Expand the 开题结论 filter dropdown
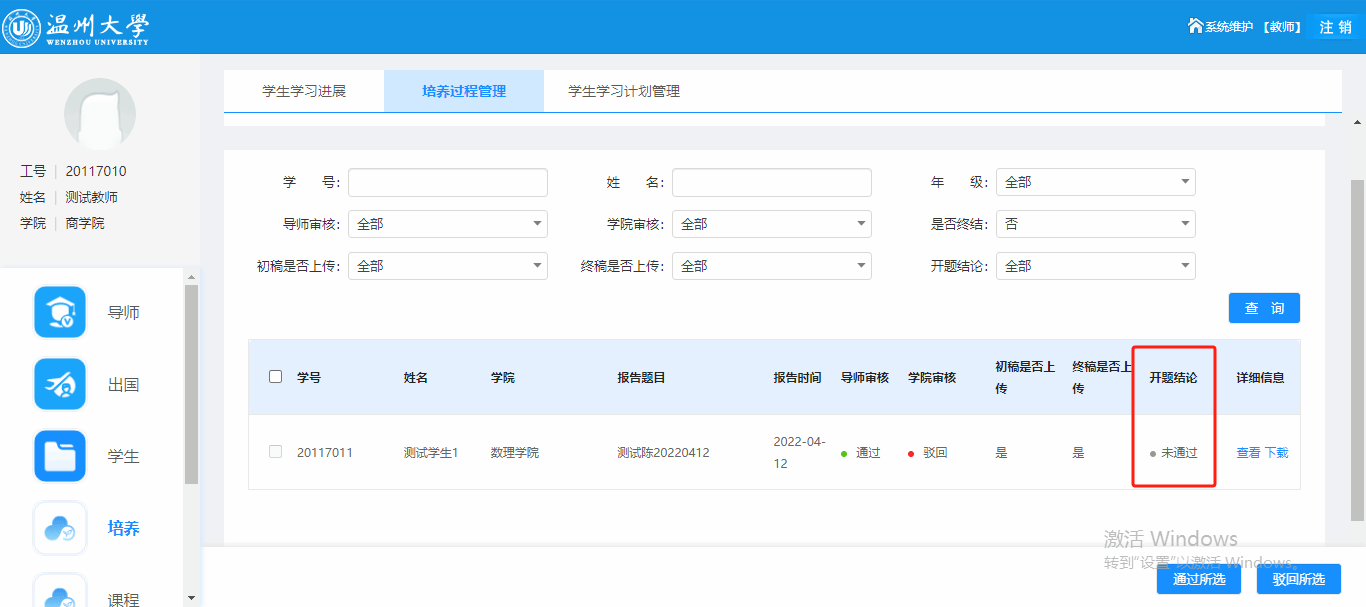 1095,266
